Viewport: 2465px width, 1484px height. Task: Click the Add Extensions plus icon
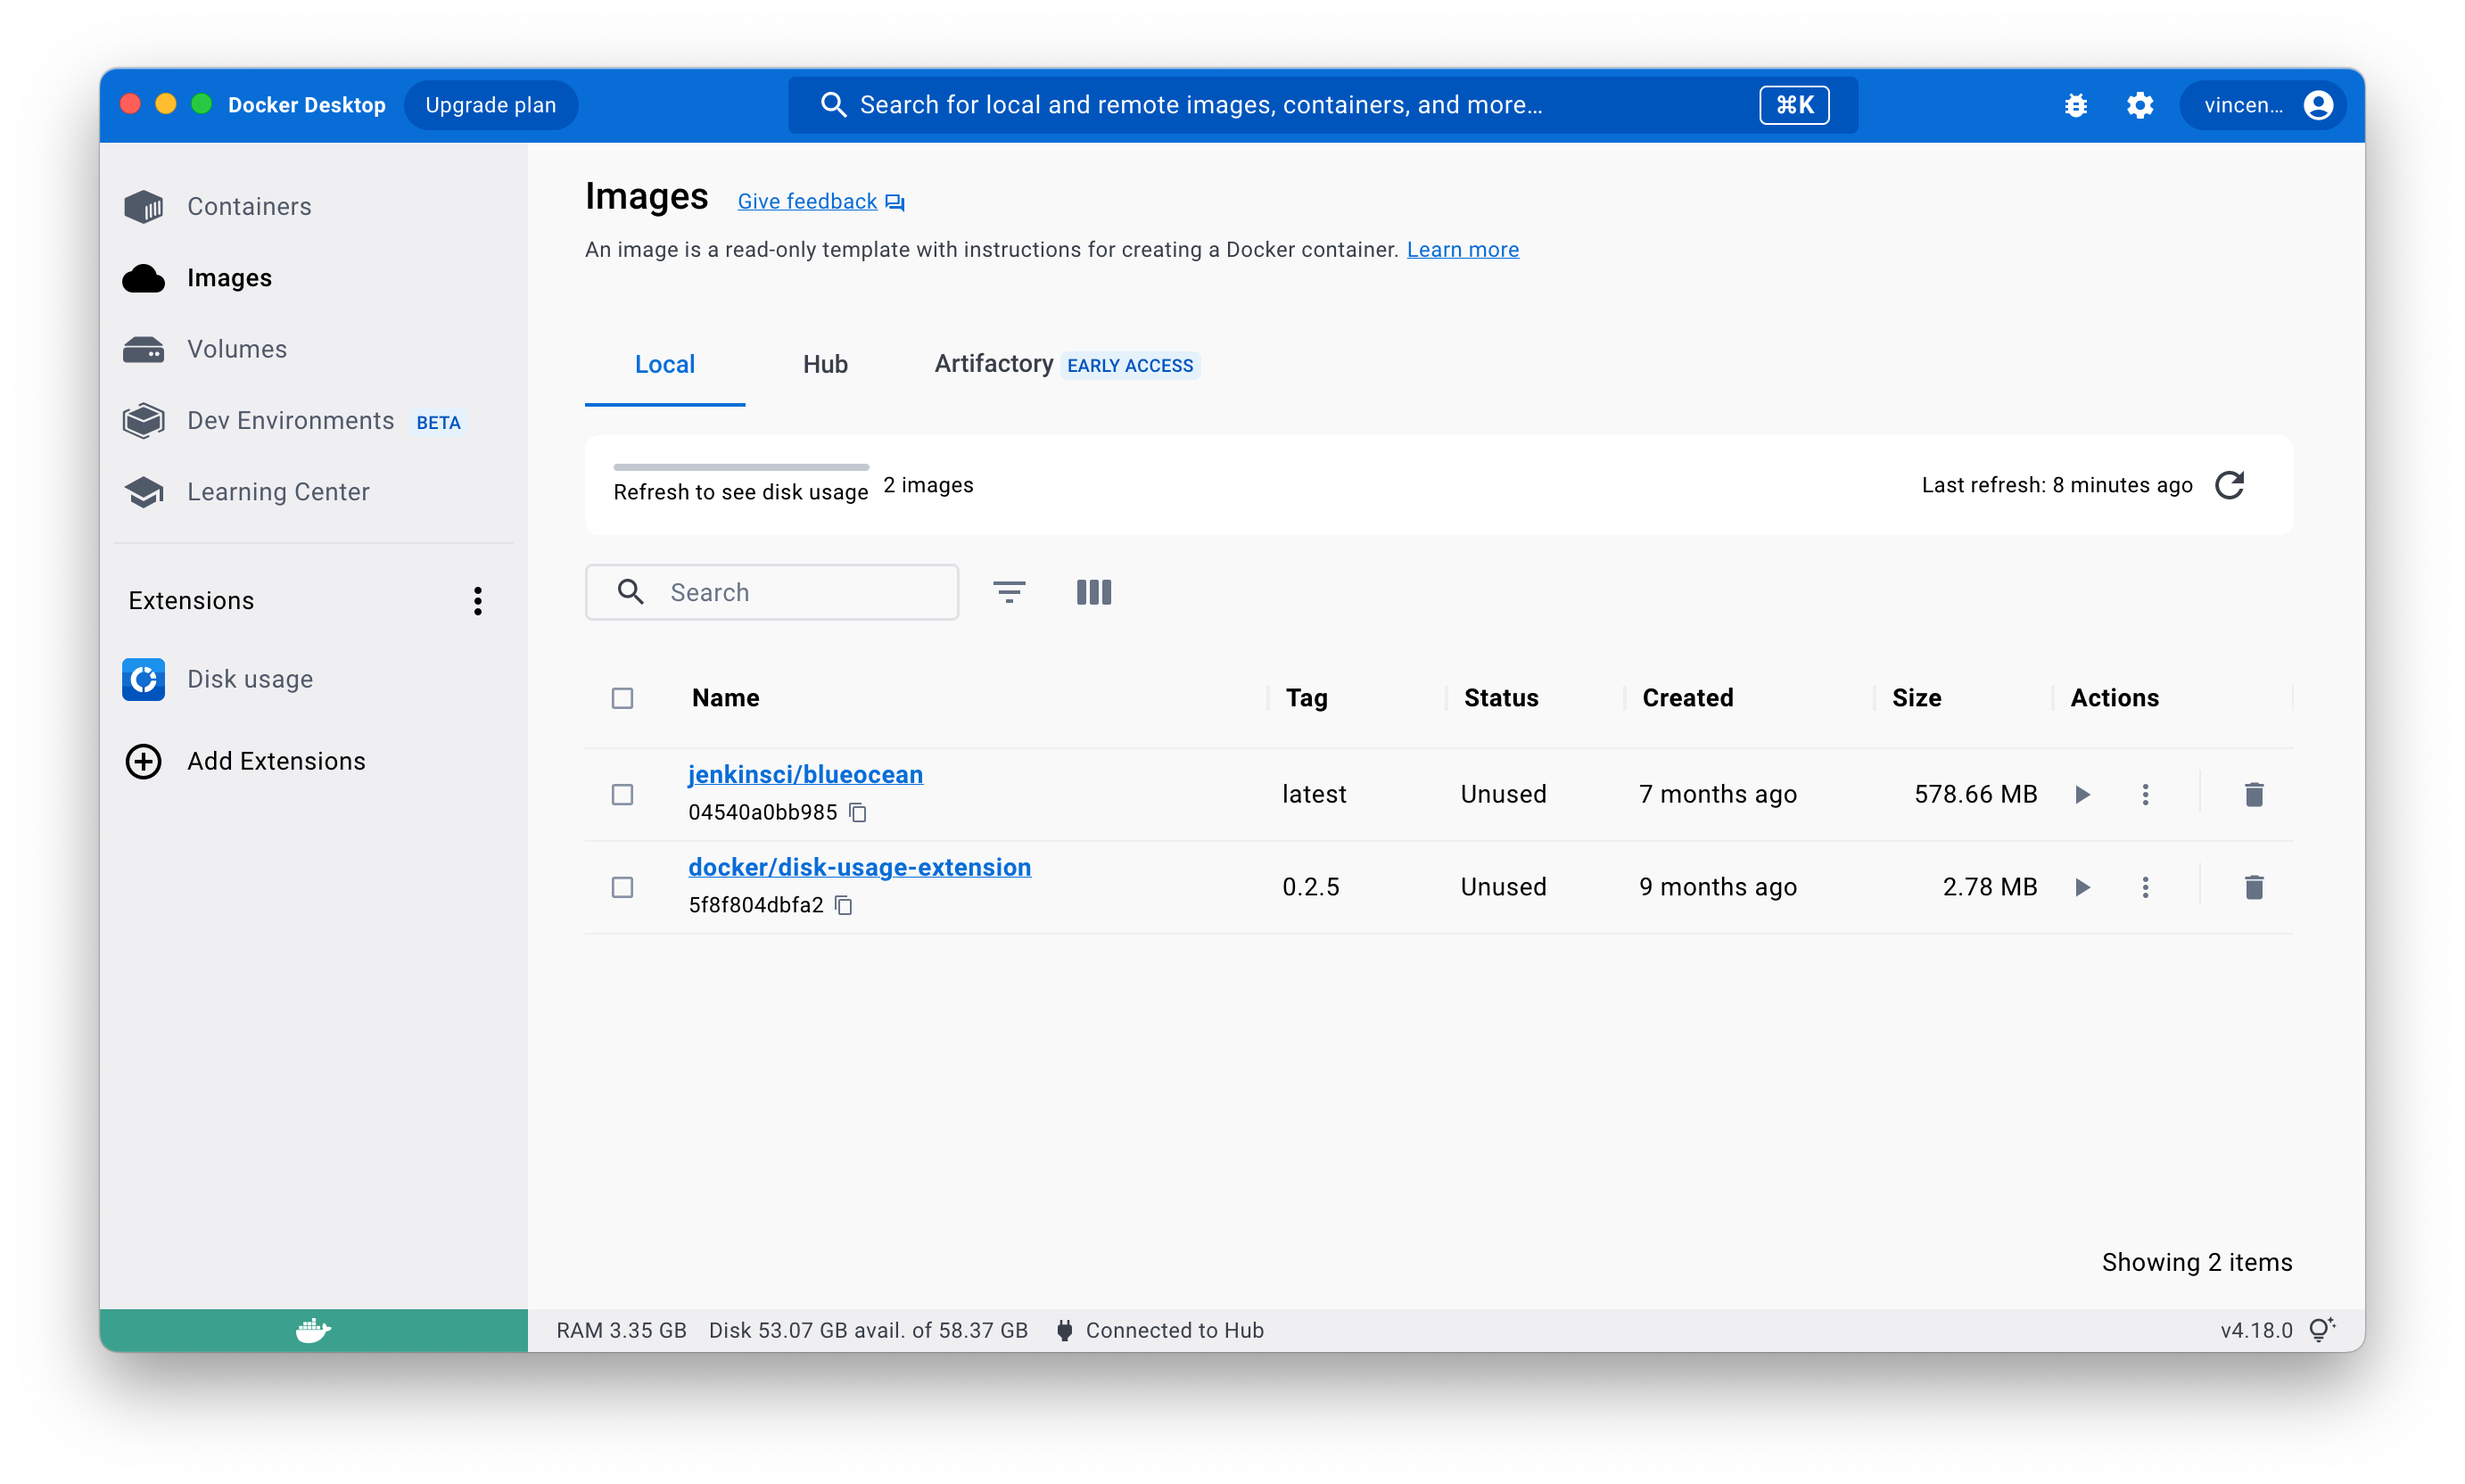point(143,761)
